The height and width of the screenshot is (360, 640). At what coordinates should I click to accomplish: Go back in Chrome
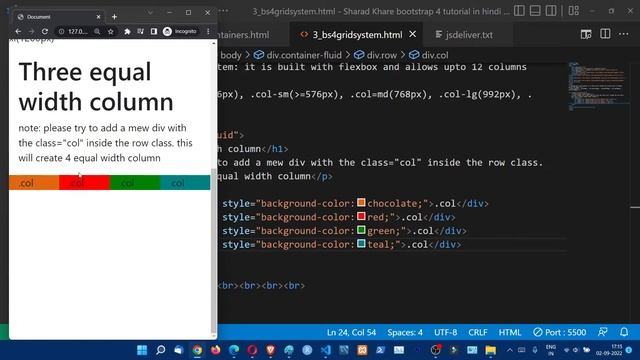coord(18,31)
